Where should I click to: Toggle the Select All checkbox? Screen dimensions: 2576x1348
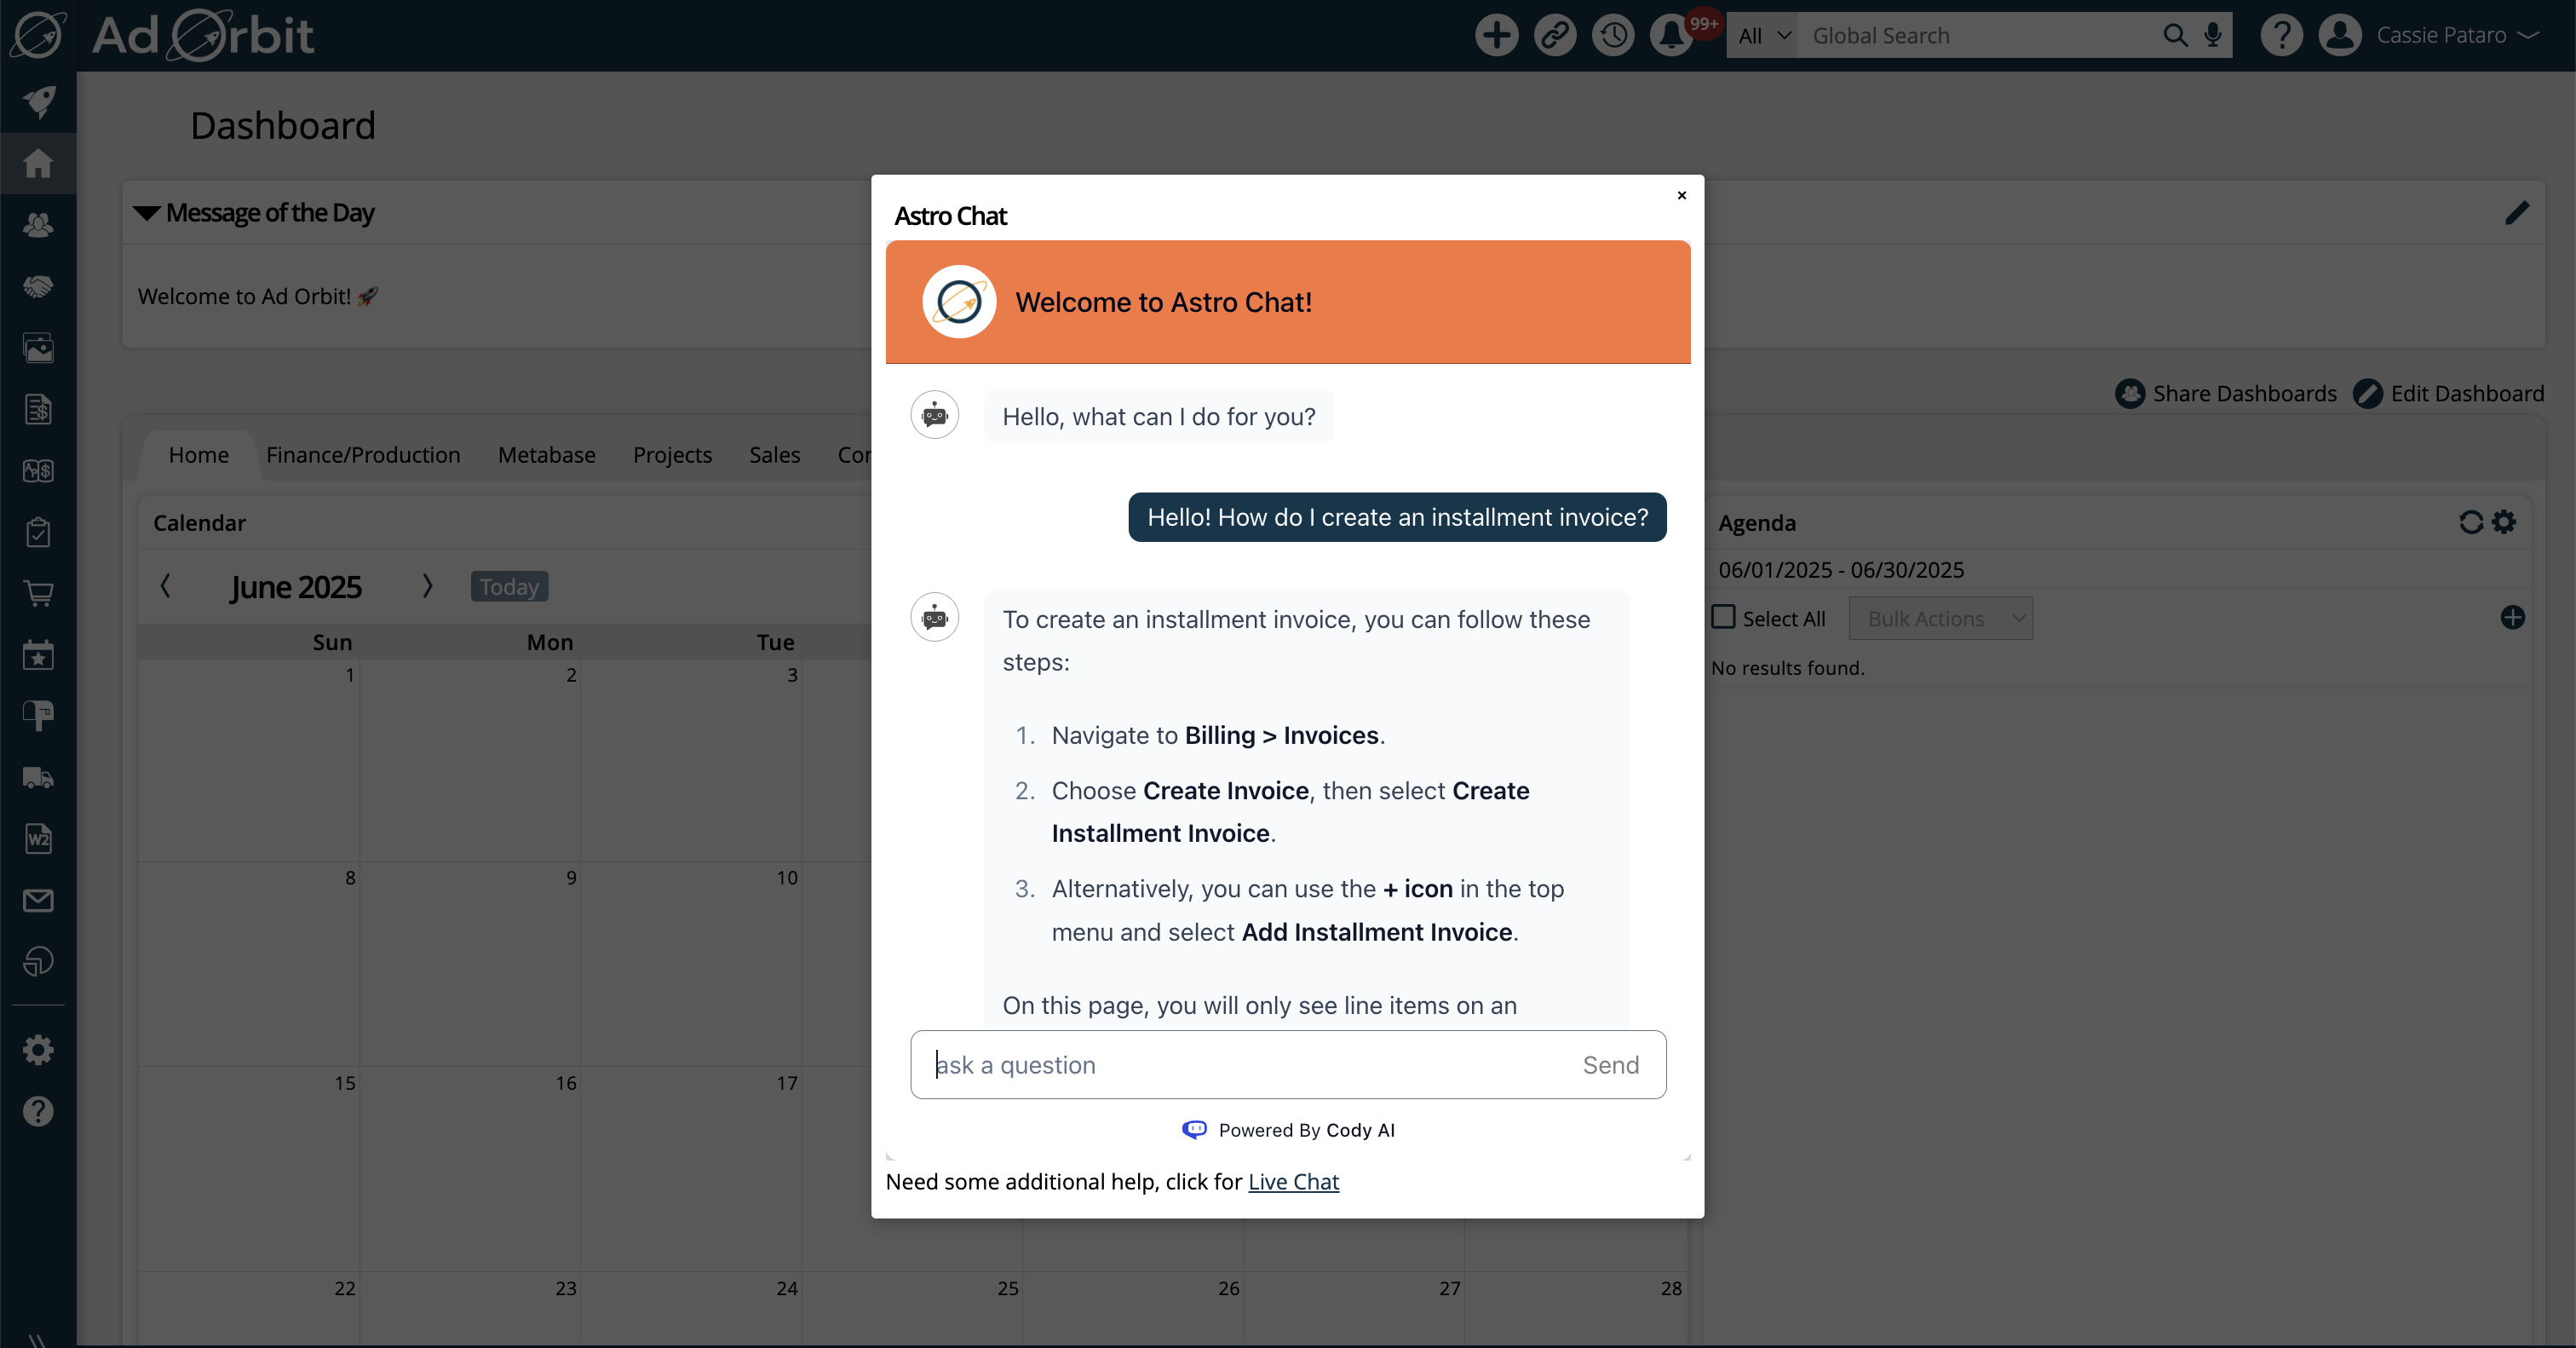pos(1723,618)
